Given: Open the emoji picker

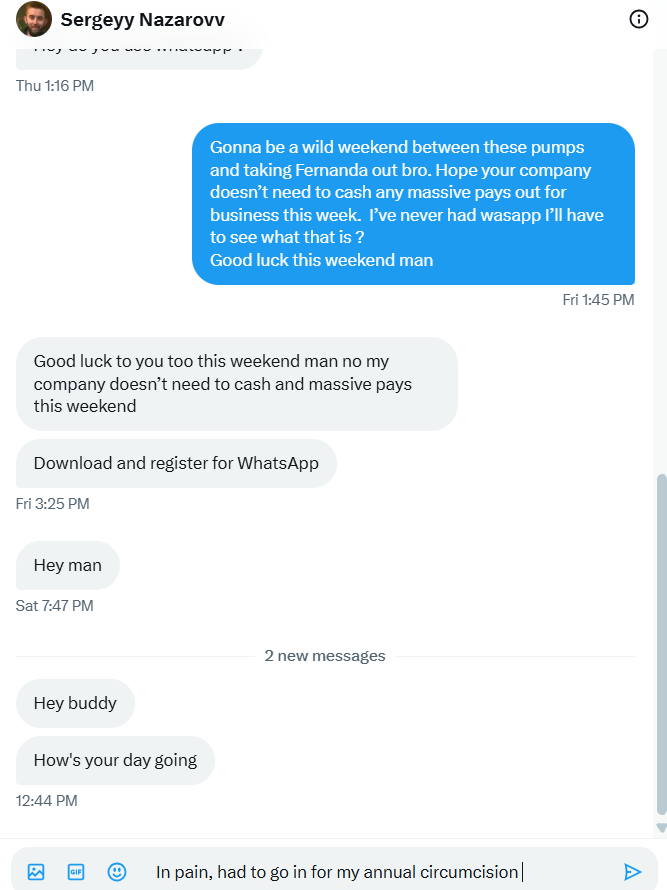Looking at the screenshot, I should pyautogui.click(x=117, y=872).
